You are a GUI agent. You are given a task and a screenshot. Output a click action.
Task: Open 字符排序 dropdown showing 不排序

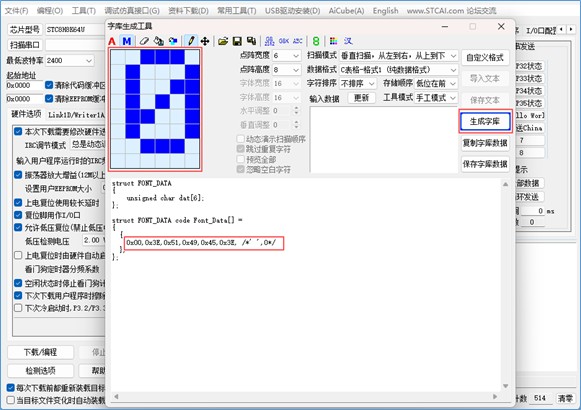(358, 83)
